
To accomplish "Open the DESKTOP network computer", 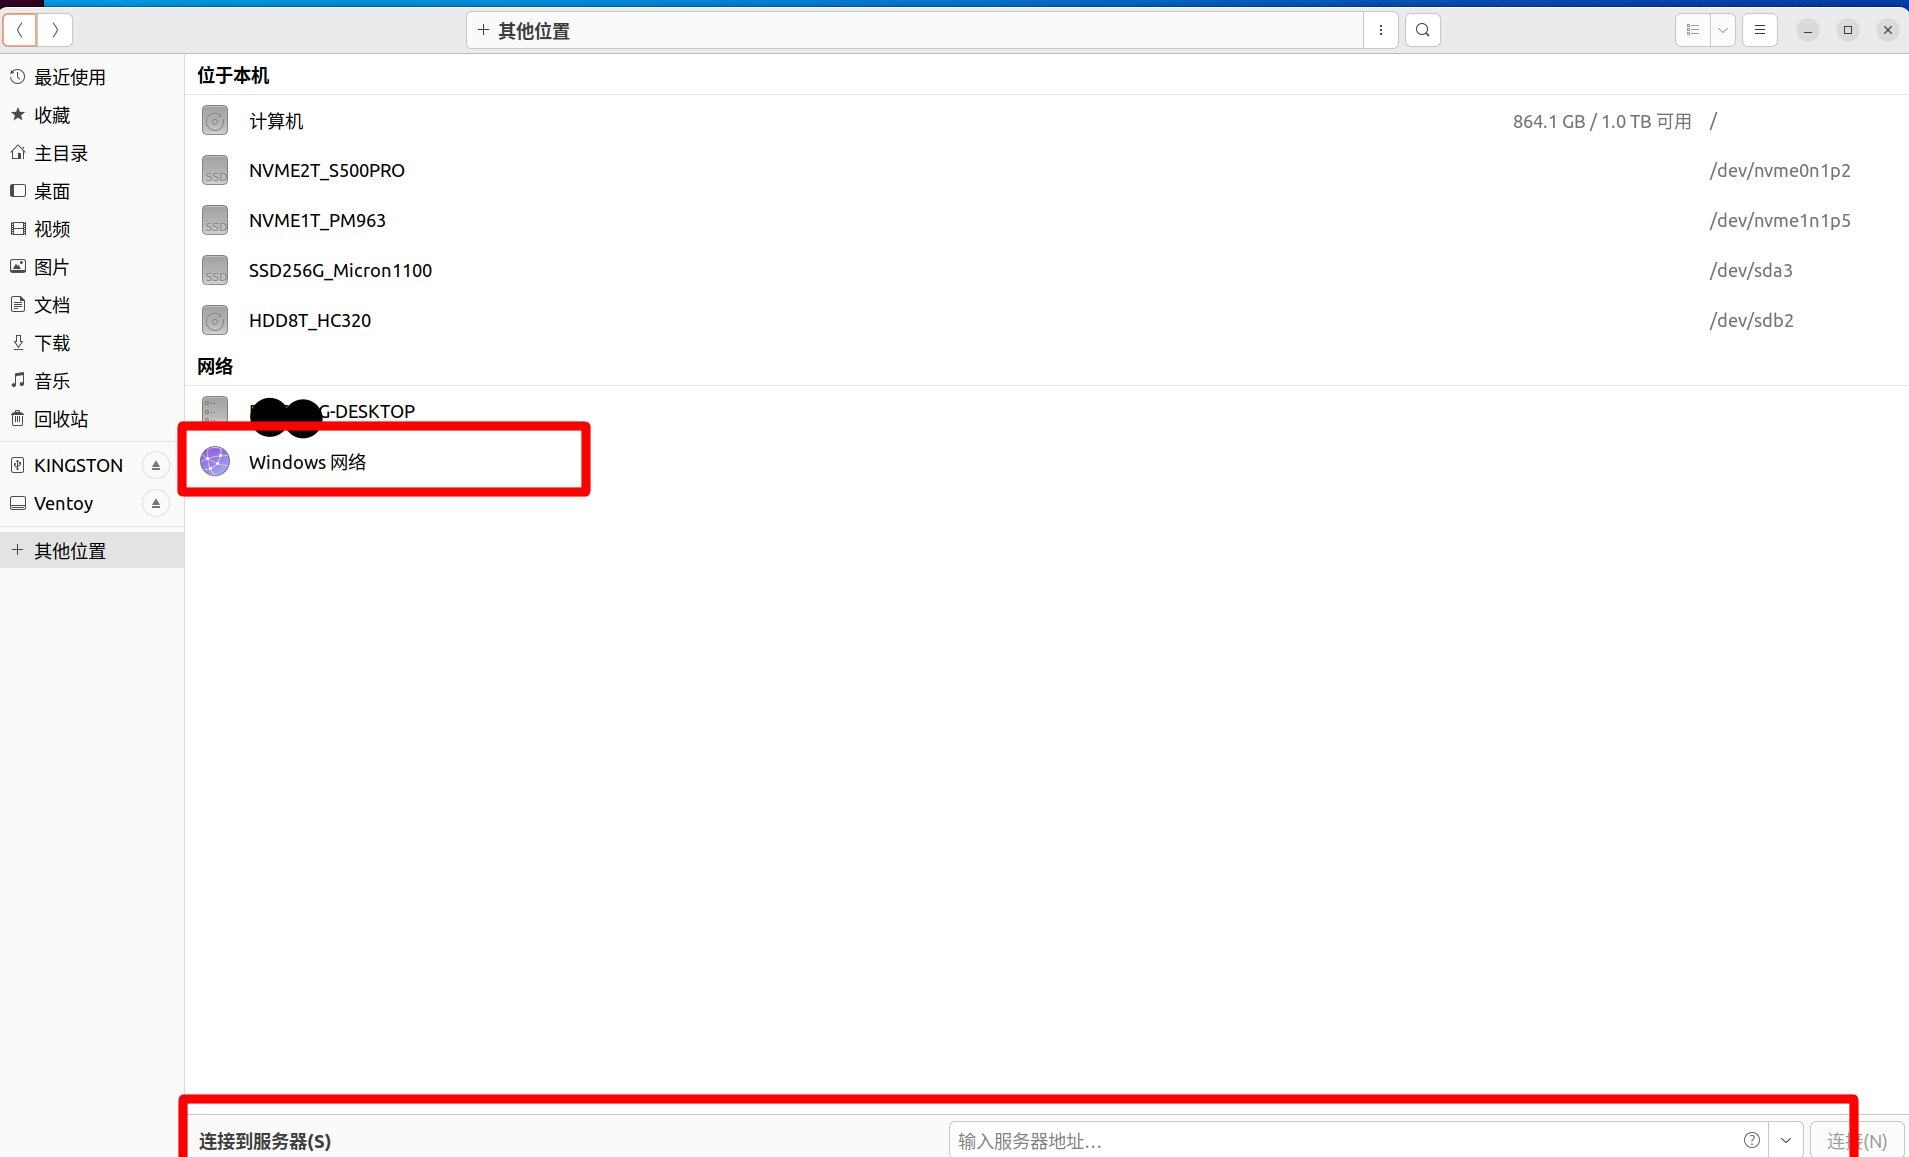I will [x=1046, y=411].
